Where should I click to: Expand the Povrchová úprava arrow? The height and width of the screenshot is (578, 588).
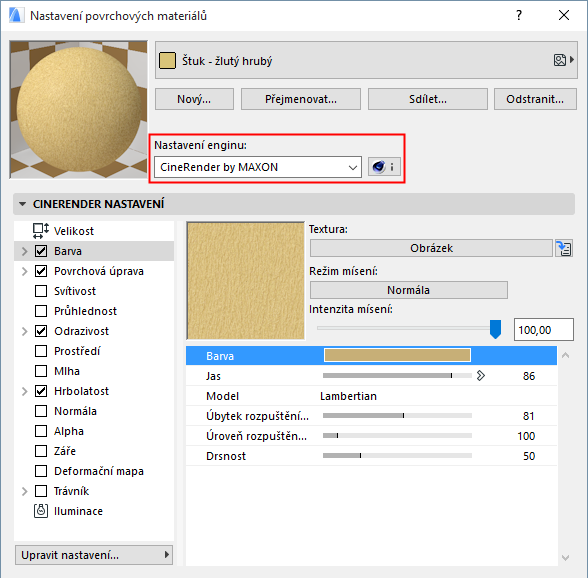click(25, 271)
